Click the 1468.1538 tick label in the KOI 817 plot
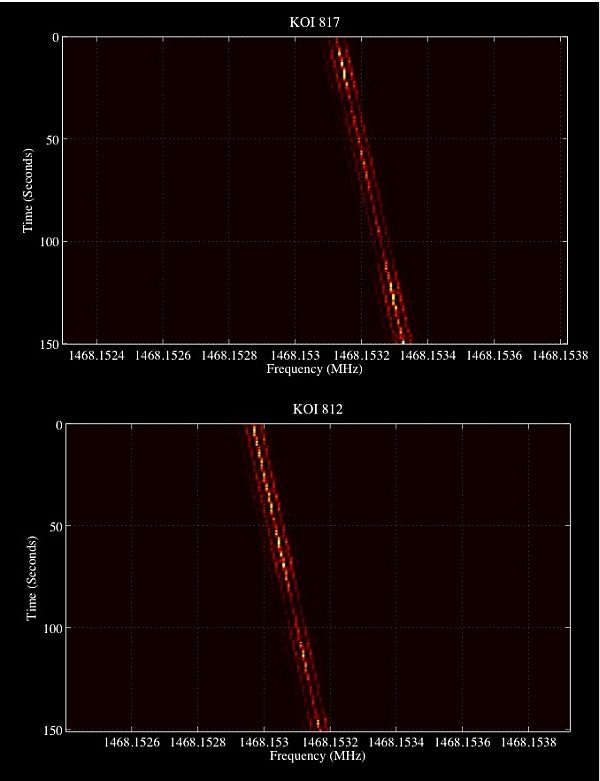This screenshot has height=781, width=600. pyautogui.click(x=560, y=356)
